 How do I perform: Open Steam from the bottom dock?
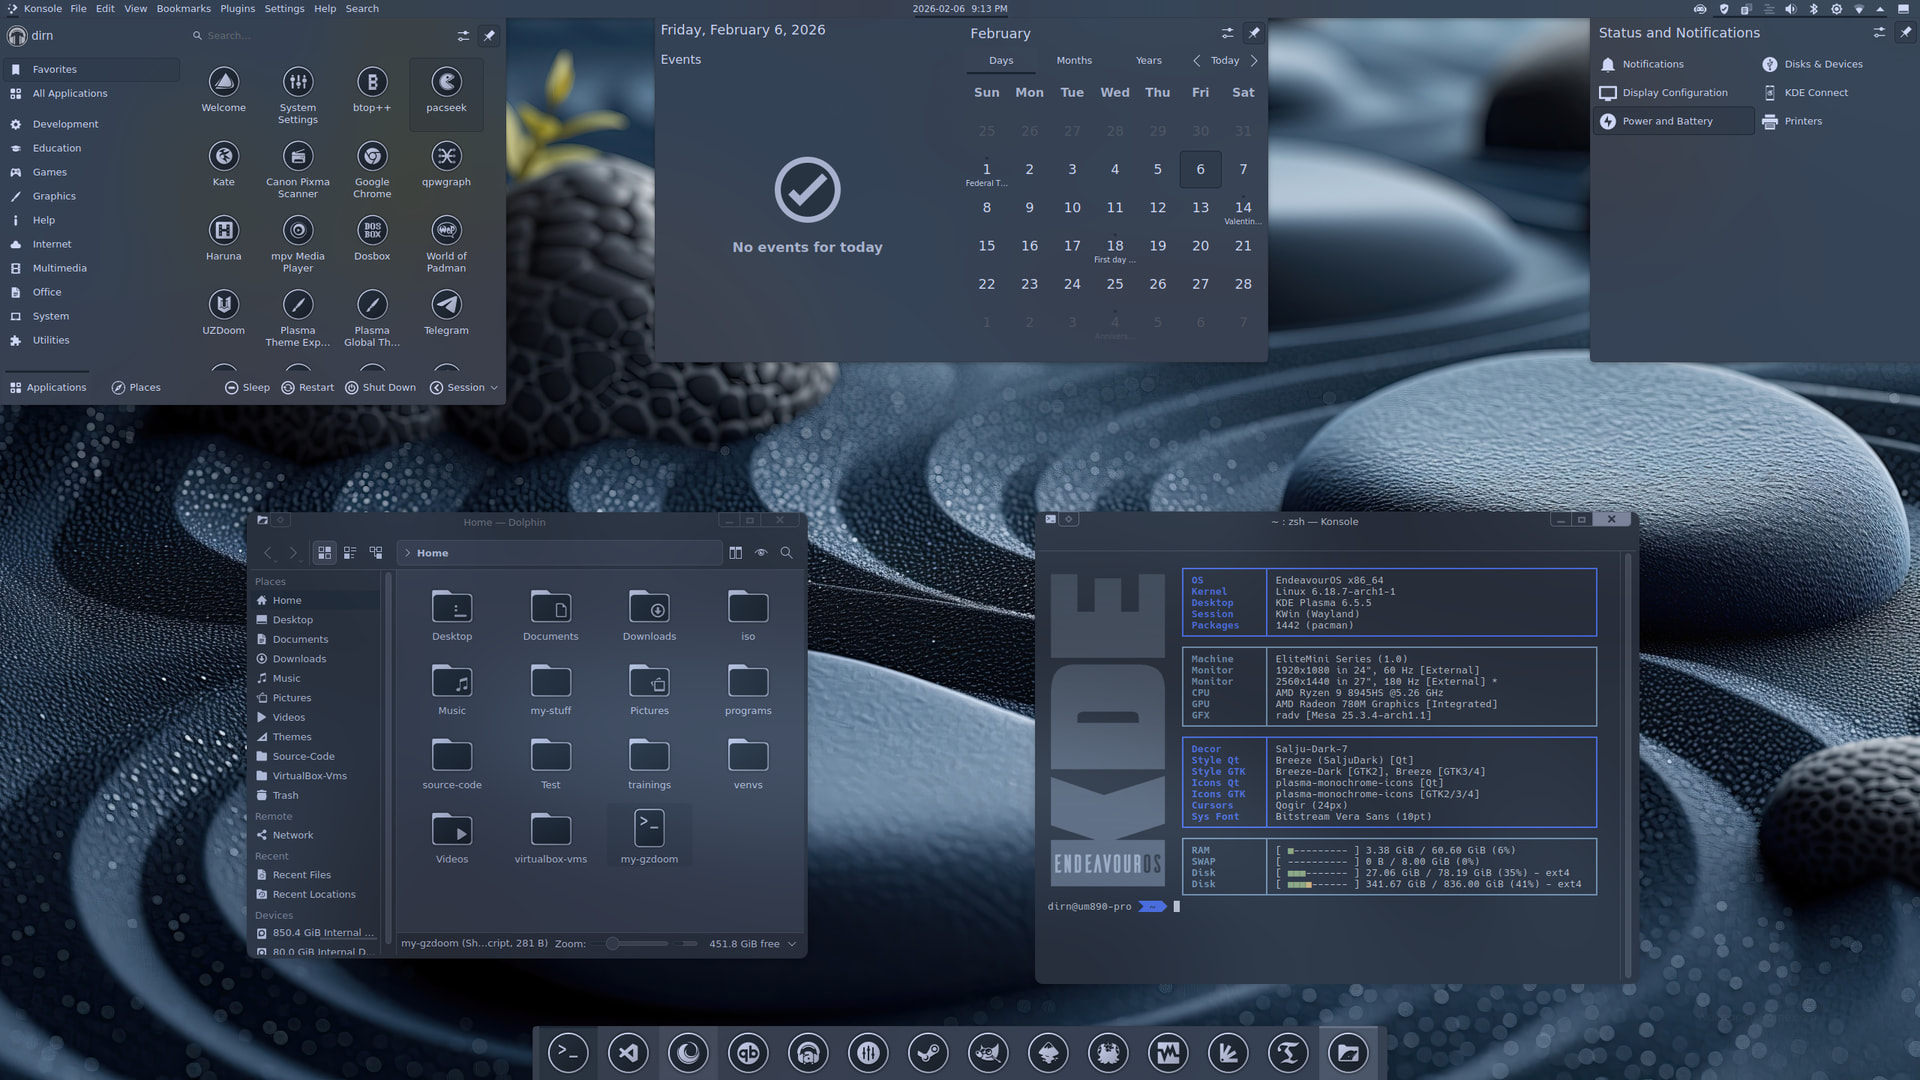click(x=928, y=1053)
